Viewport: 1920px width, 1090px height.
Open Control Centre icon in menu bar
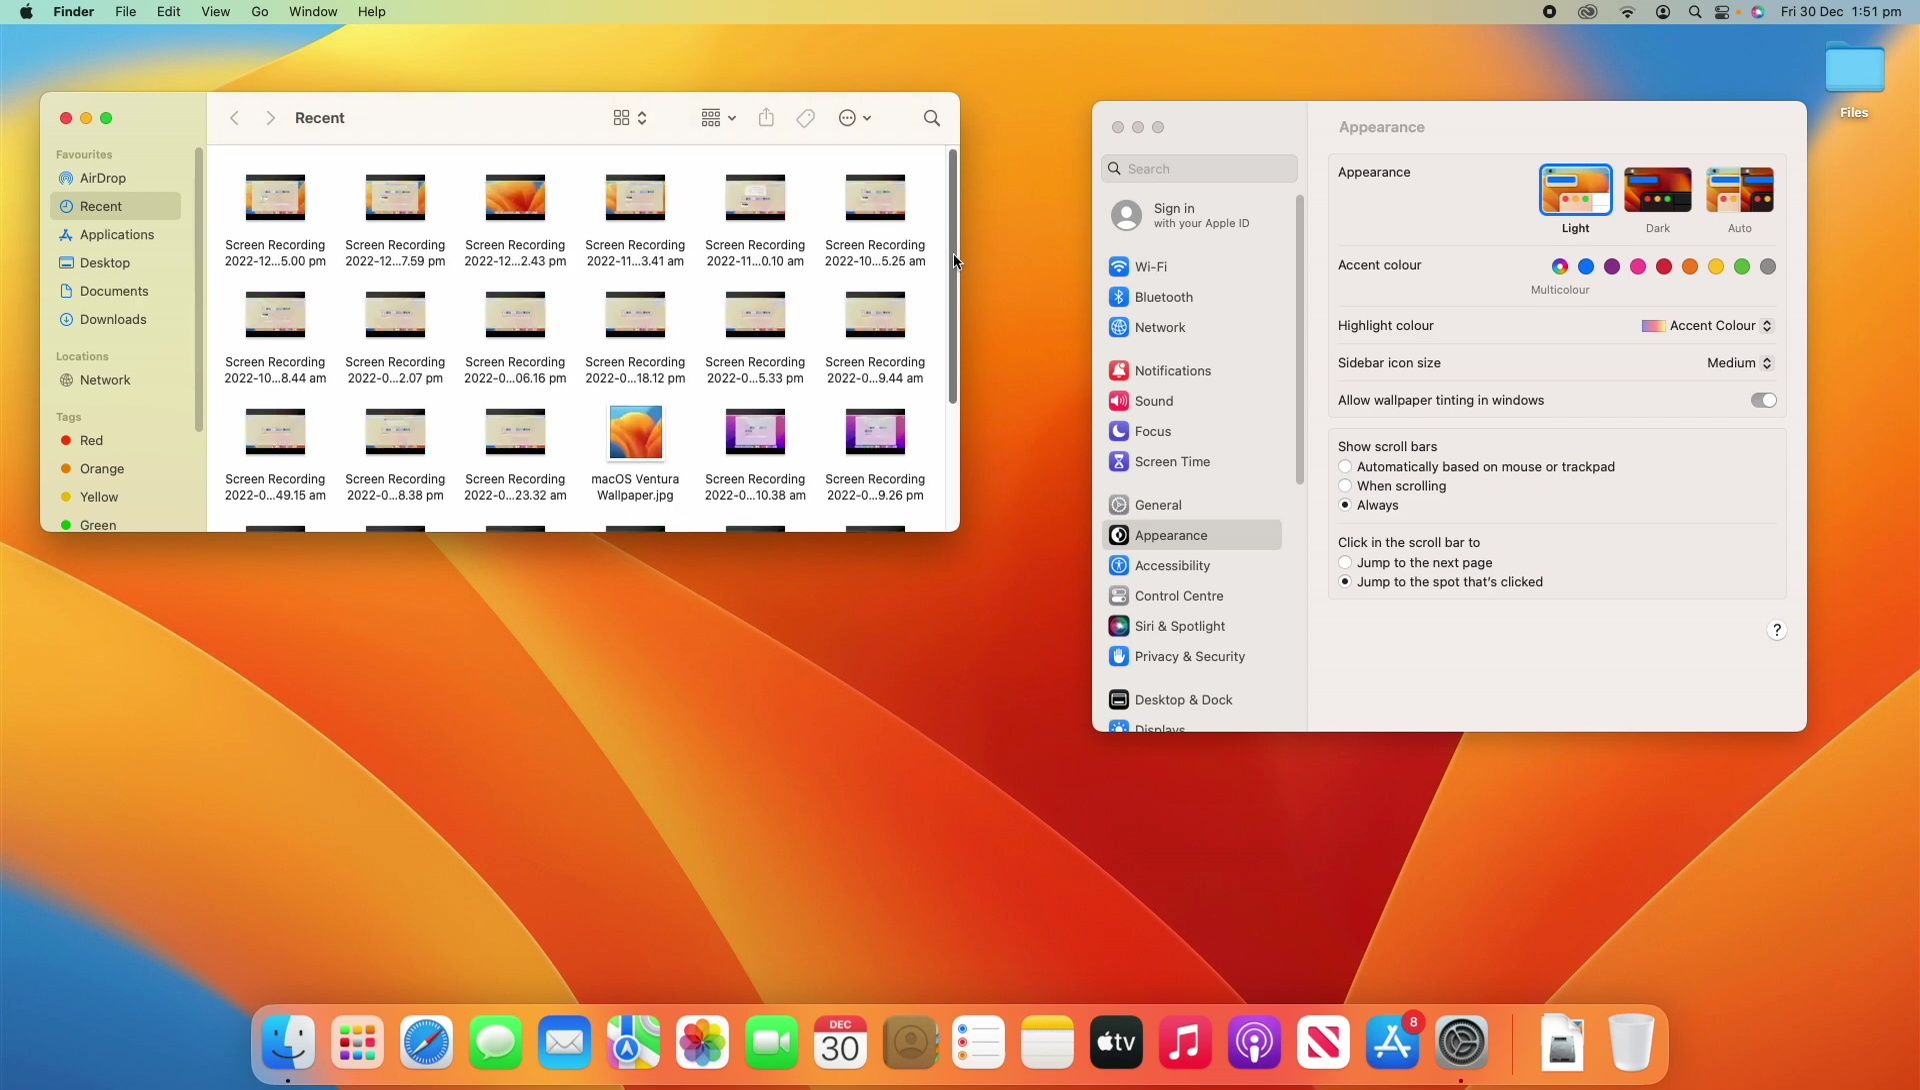[x=1722, y=12]
